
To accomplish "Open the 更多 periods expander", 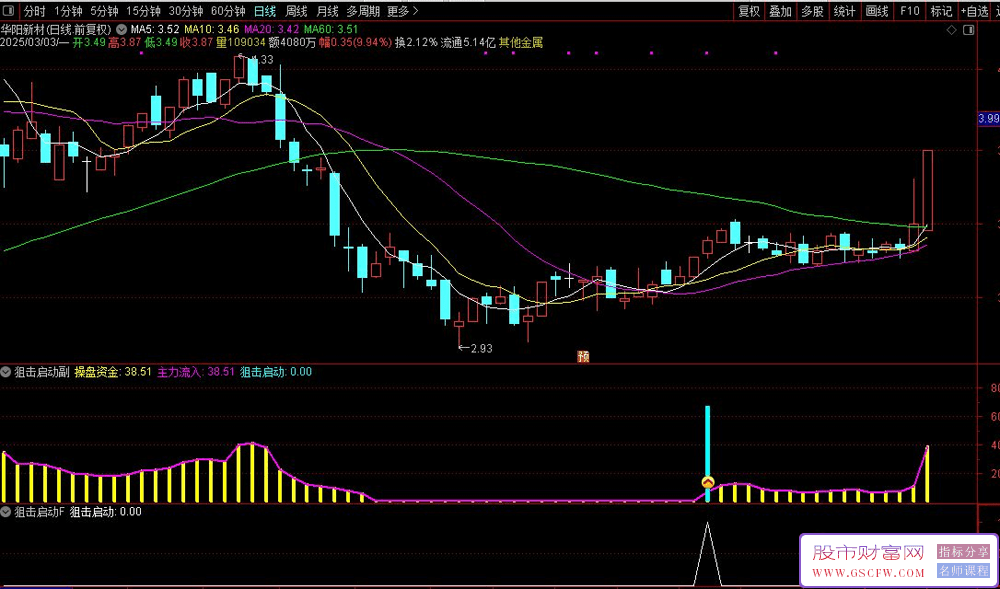I will coord(402,11).
